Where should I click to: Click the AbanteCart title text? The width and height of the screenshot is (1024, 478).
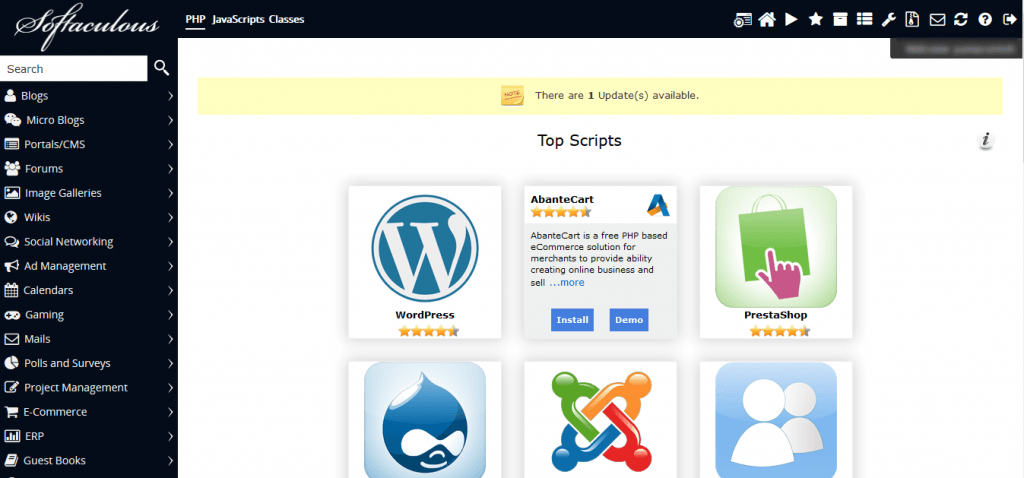coord(562,199)
